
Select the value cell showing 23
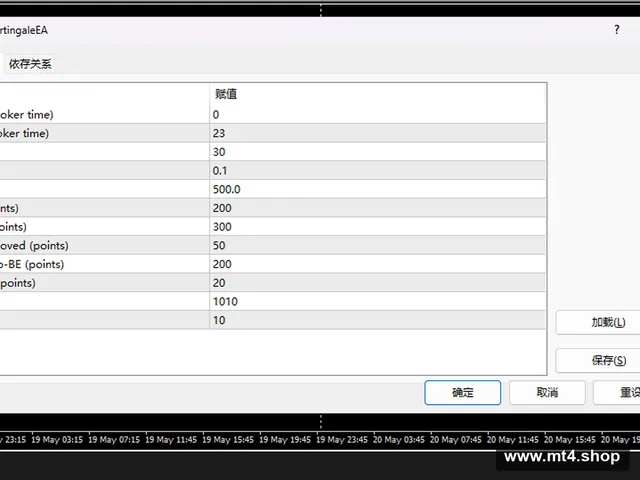378,133
